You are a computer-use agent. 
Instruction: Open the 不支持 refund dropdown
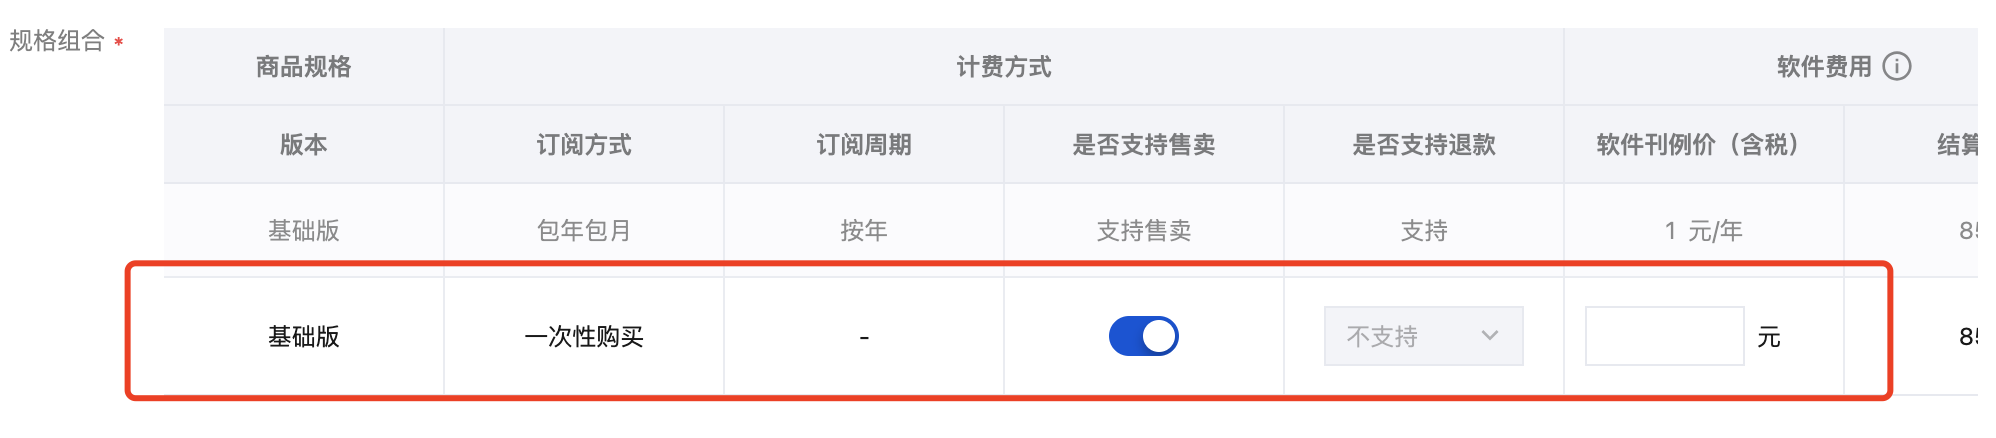1423,336
